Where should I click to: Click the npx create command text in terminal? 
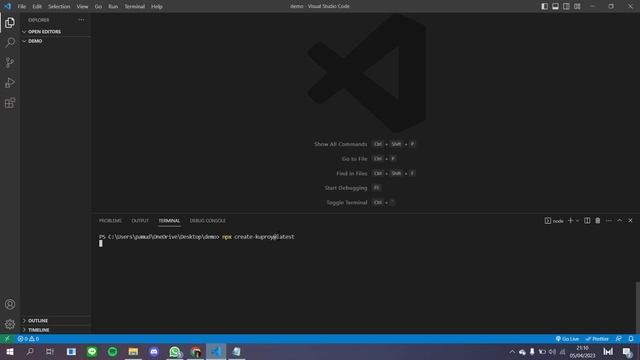tap(258, 237)
